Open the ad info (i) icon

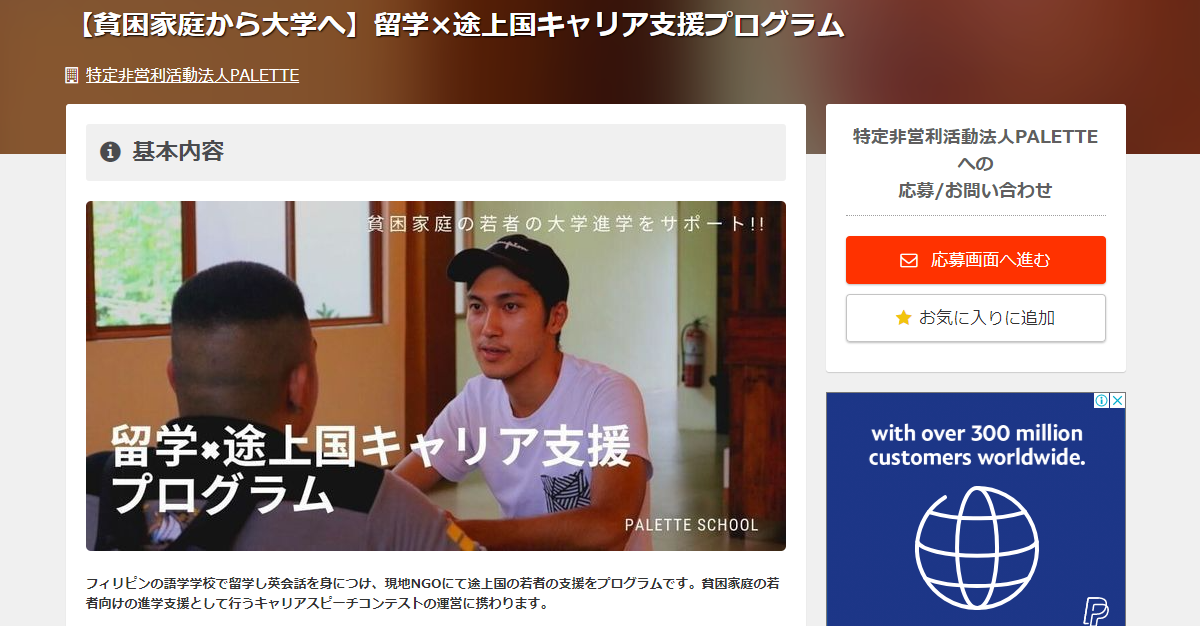click(1101, 400)
